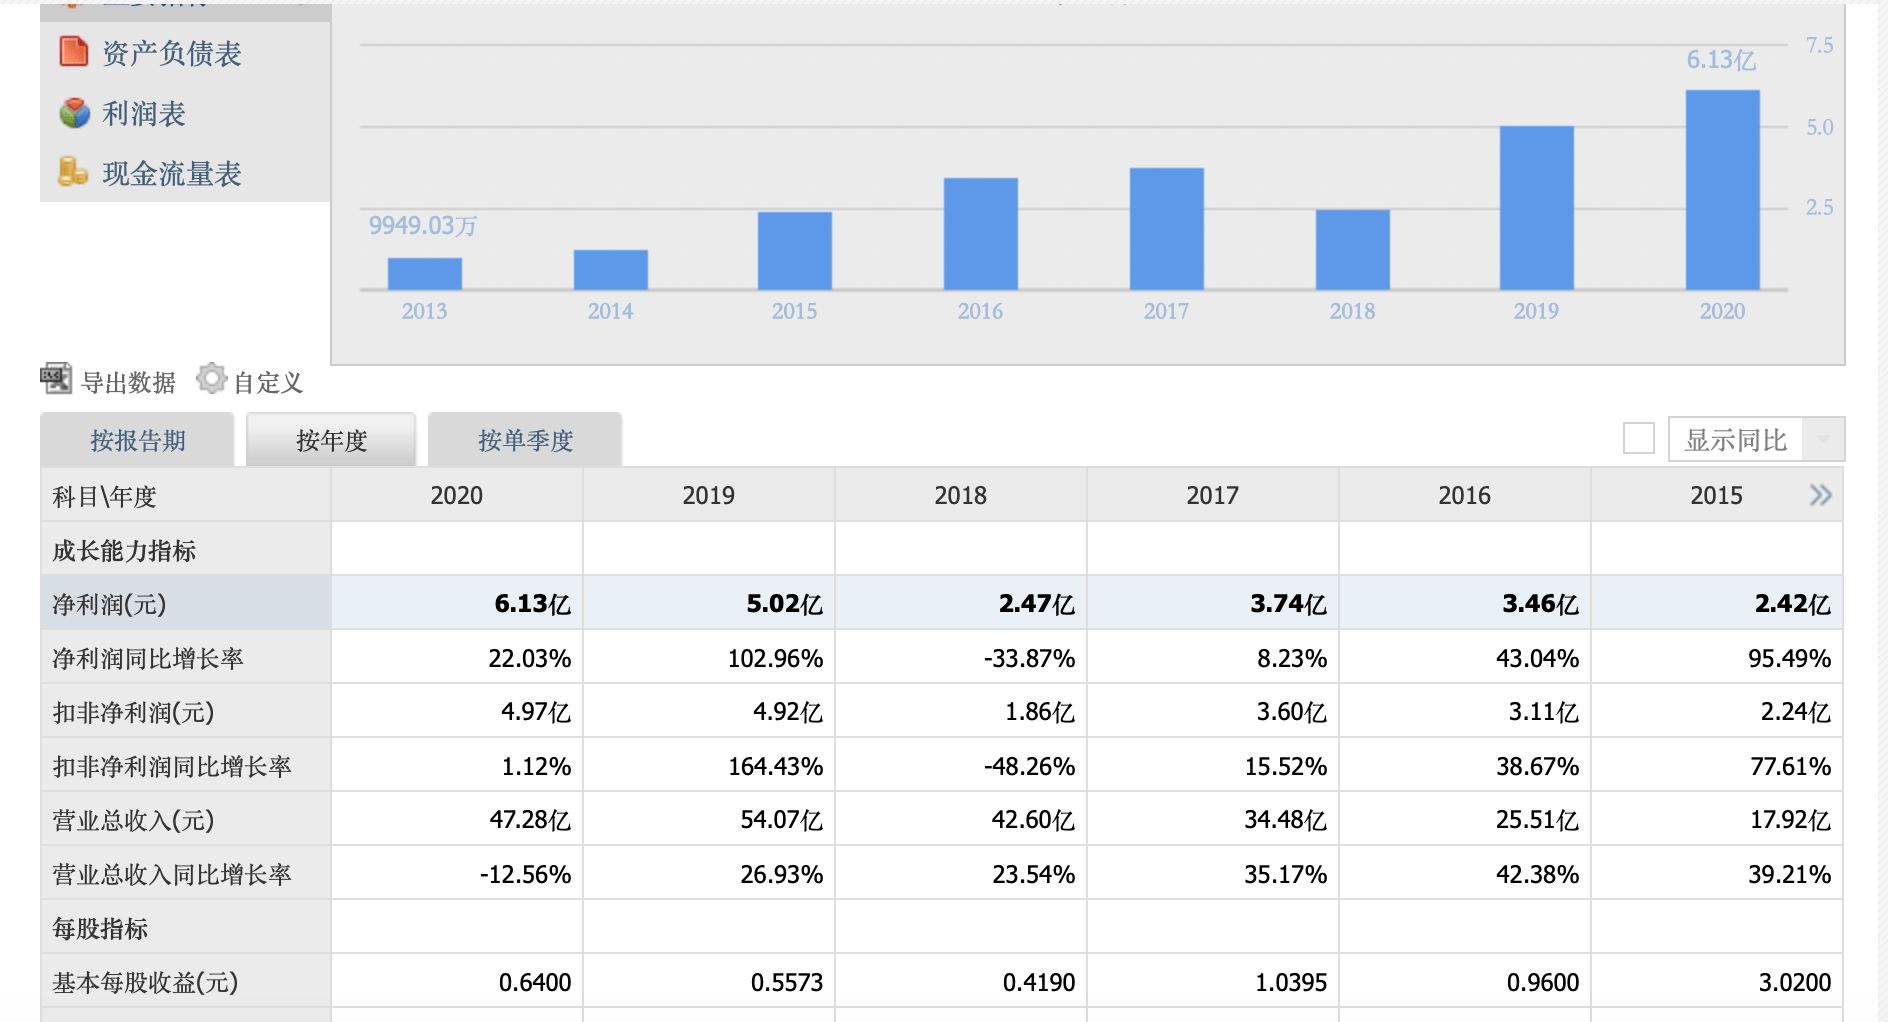1888x1022 pixels.
Task: Click the 导出数据 export icon
Action: click(56, 379)
